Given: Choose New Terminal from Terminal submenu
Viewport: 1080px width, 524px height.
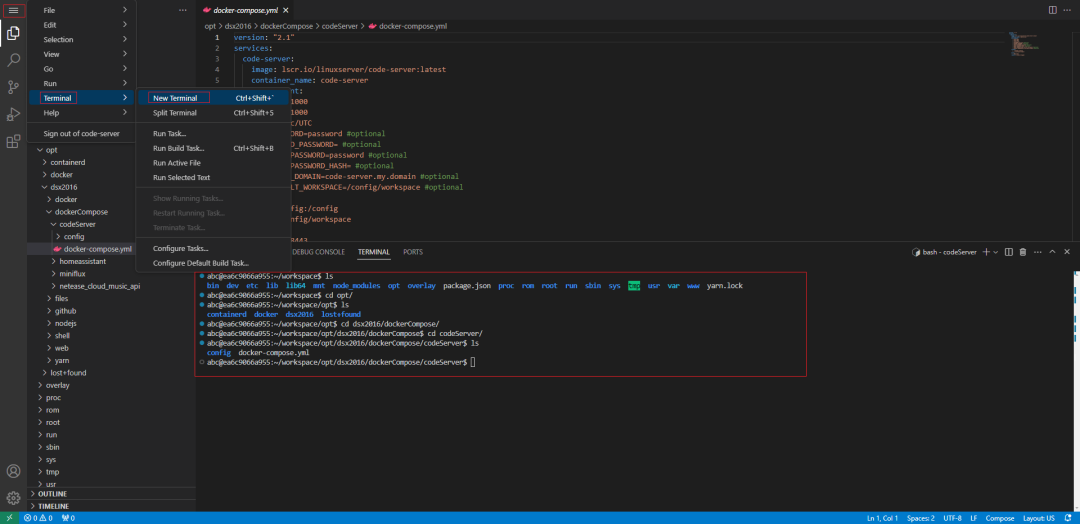Looking at the screenshot, I should pyautogui.click(x=213, y=98).
